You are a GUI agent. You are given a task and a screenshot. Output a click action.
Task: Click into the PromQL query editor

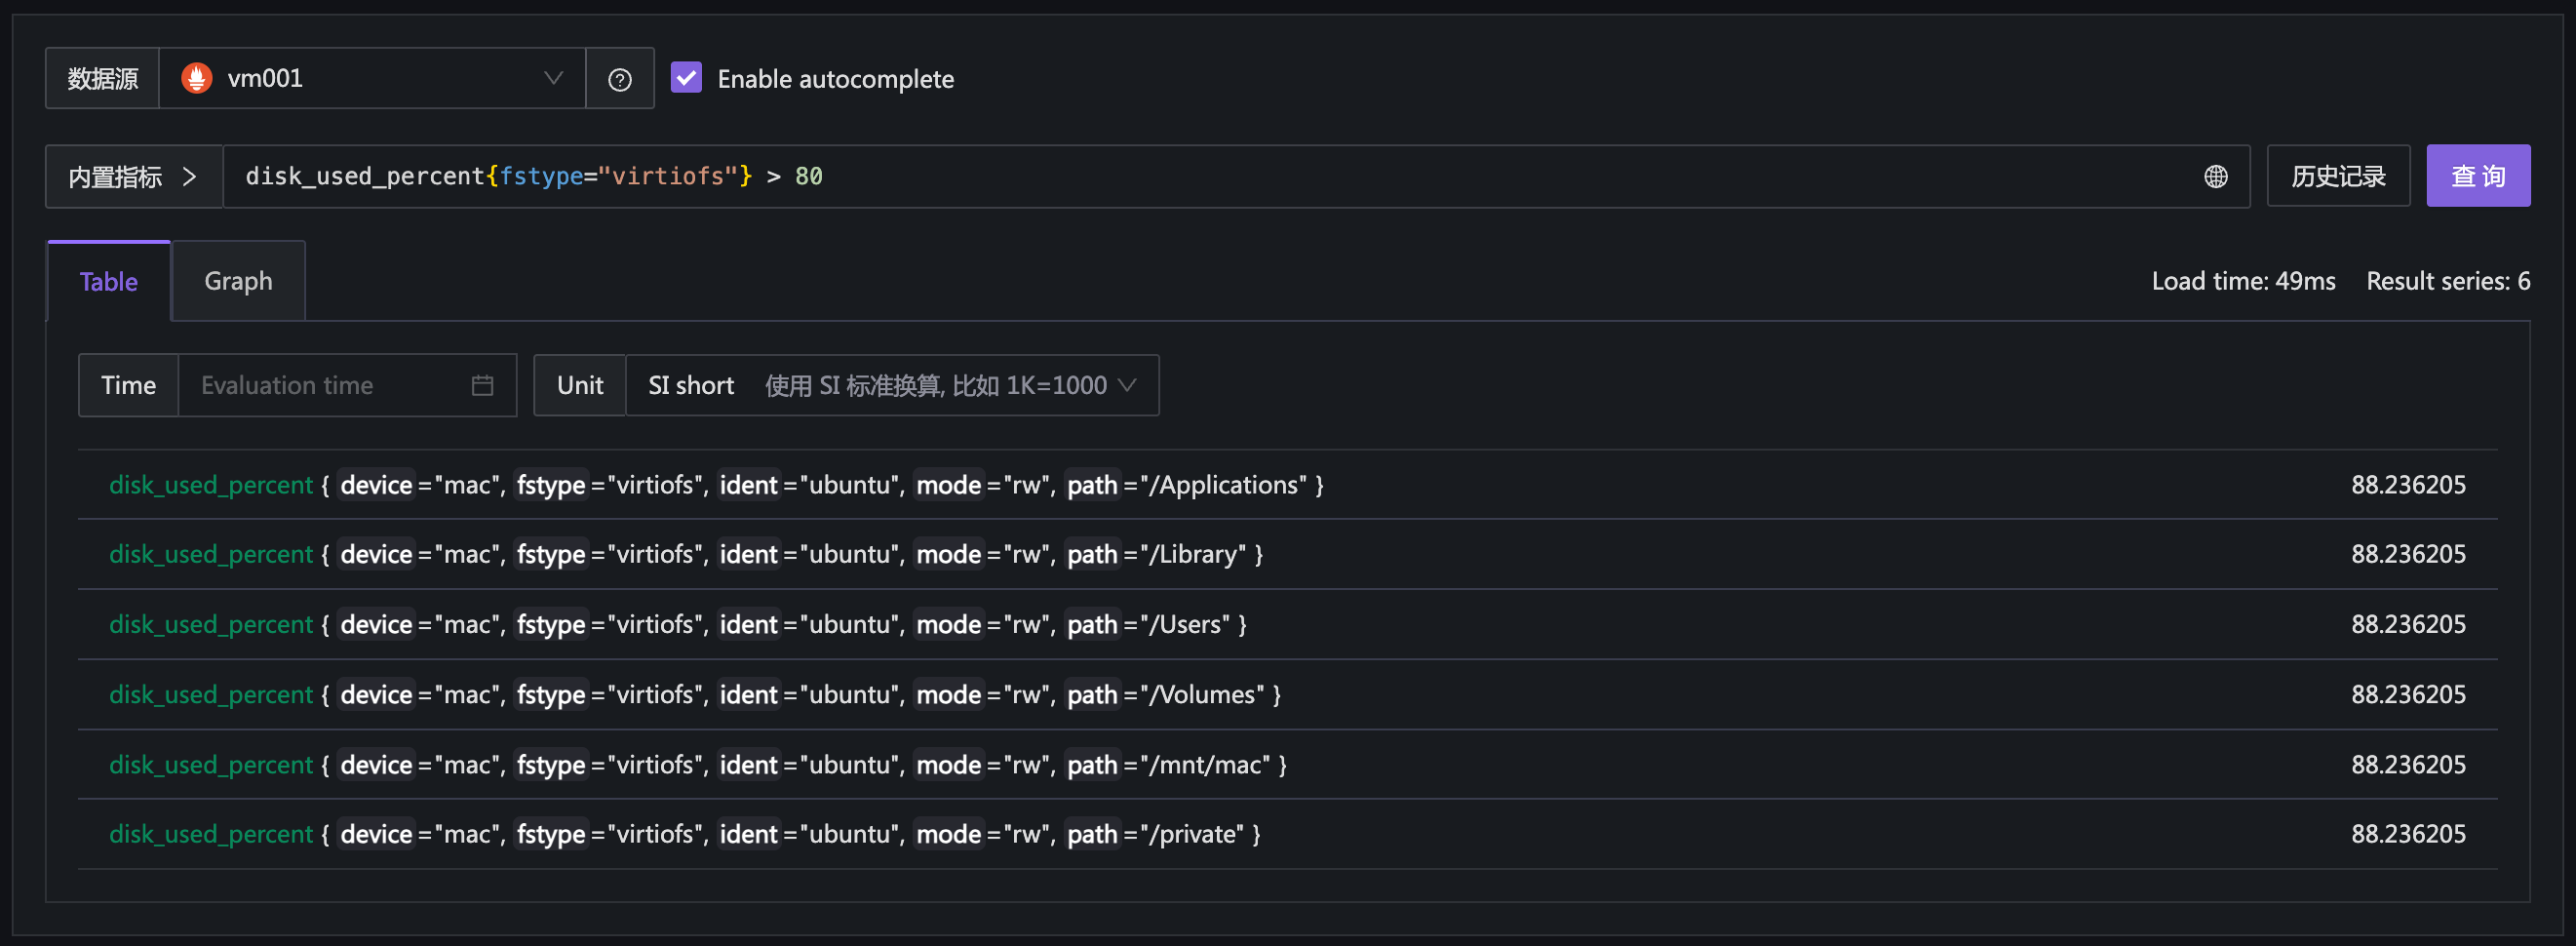pos(1210,177)
